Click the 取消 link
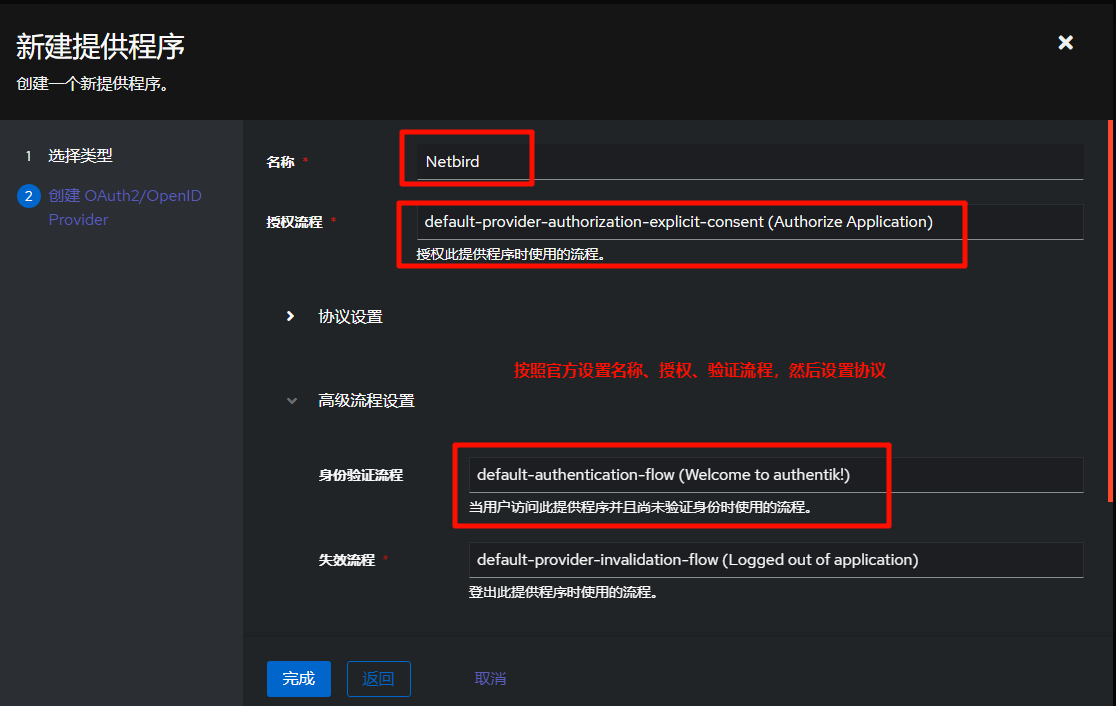 coord(490,679)
